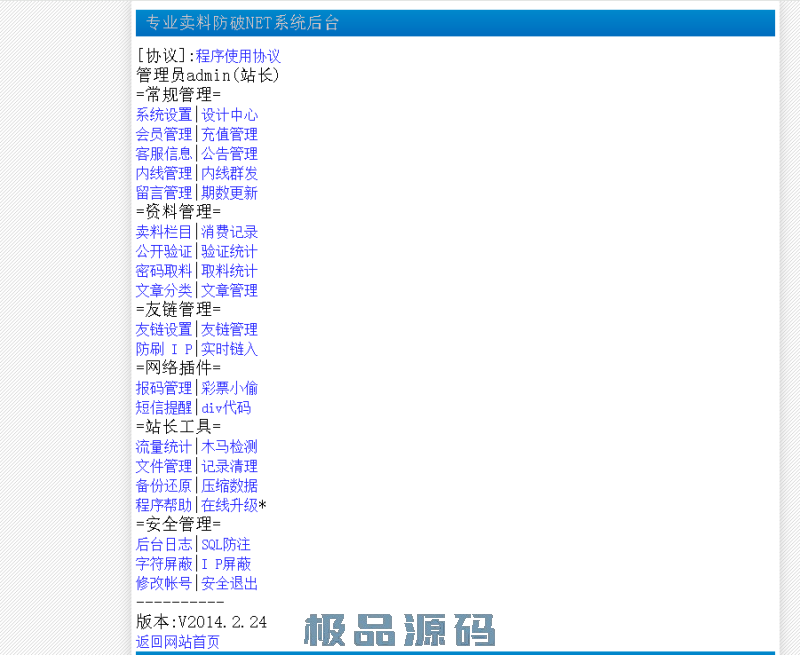This screenshot has height=655, width=800.
Task: Open 文章管理 (Article Management)
Action: (x=229, y=290)
